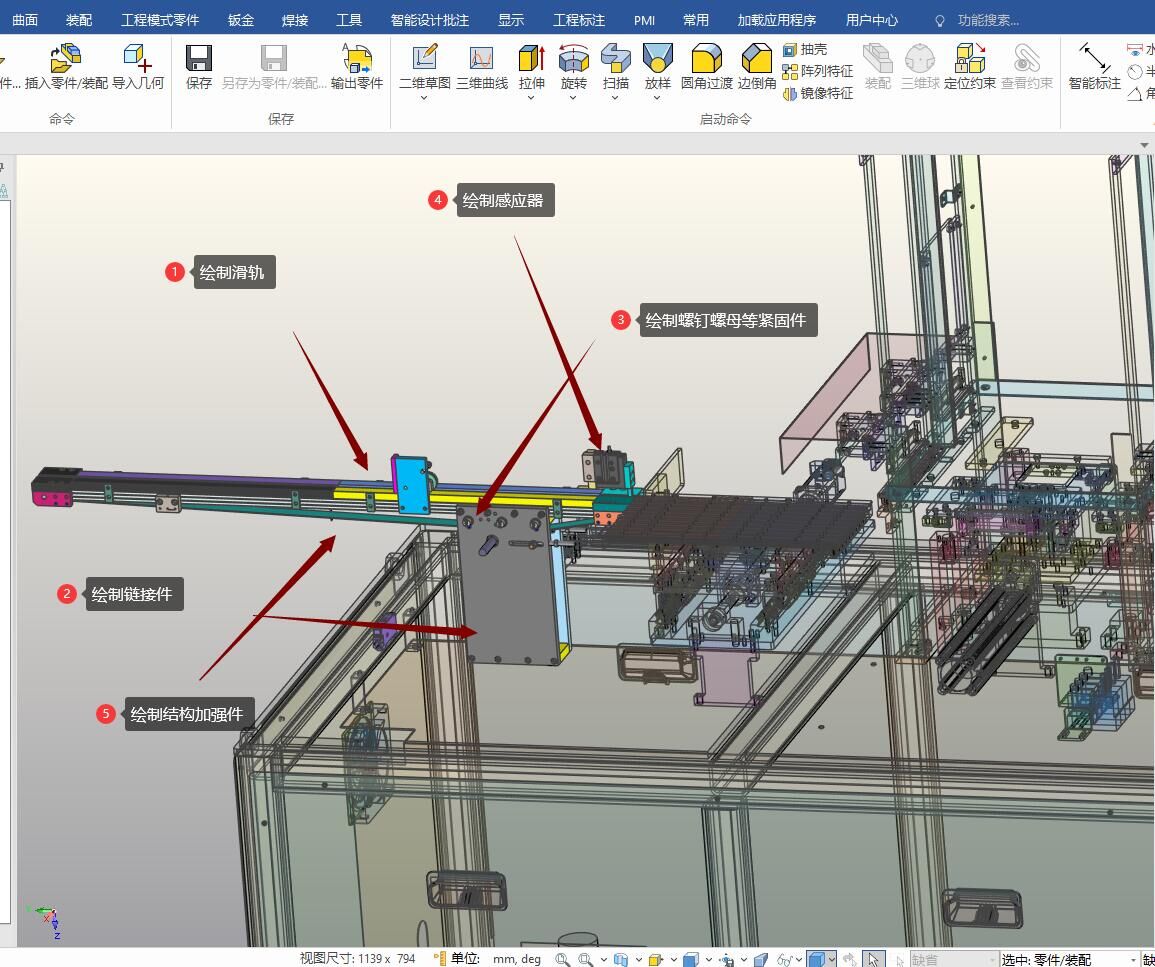
Task: Expand the 扫描 sweep dropdown arrow
Action: [x=615, y=98]
